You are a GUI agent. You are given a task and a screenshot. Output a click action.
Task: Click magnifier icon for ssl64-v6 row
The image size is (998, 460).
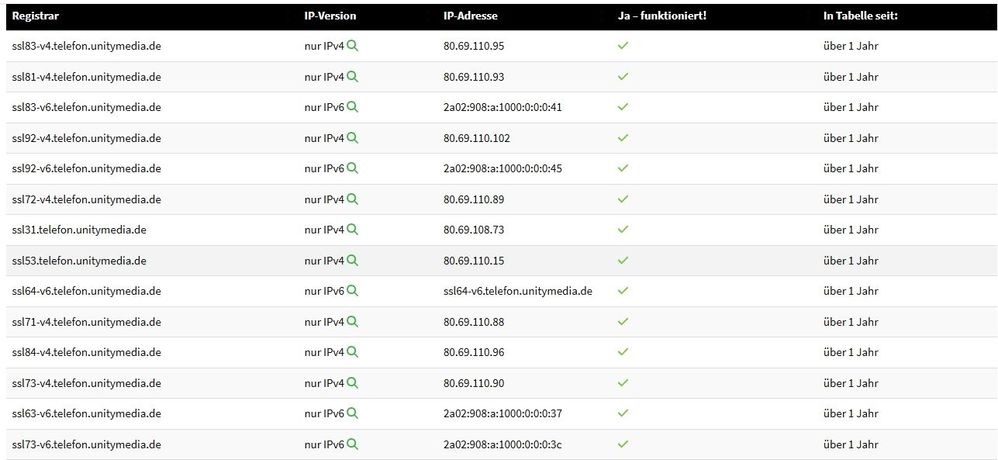point(352,291)
